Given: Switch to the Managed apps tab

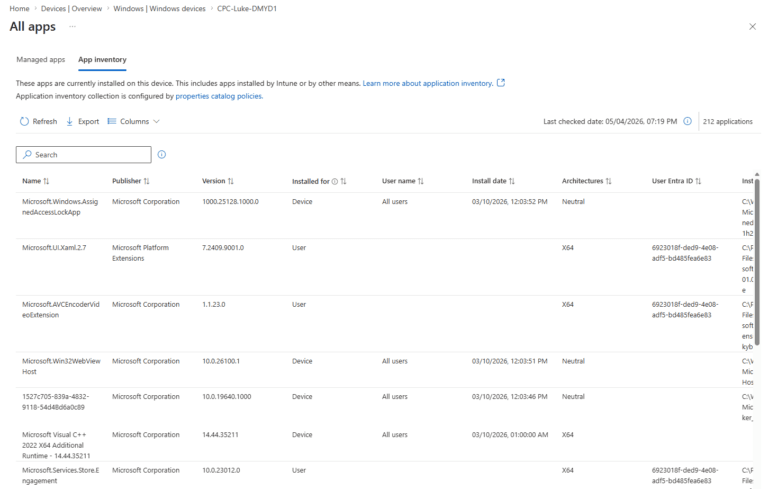Looking at the screenshot, I should click(x=41, y=59).
